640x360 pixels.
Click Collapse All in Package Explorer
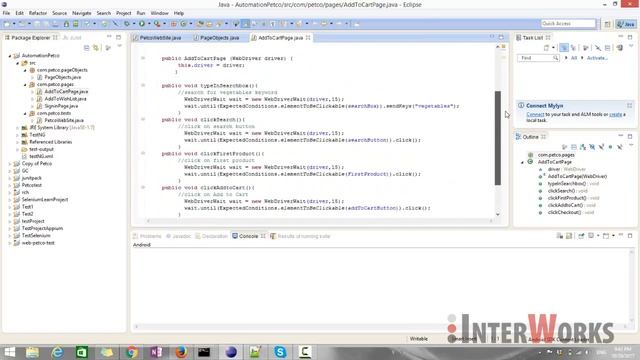tap(87, 48)
